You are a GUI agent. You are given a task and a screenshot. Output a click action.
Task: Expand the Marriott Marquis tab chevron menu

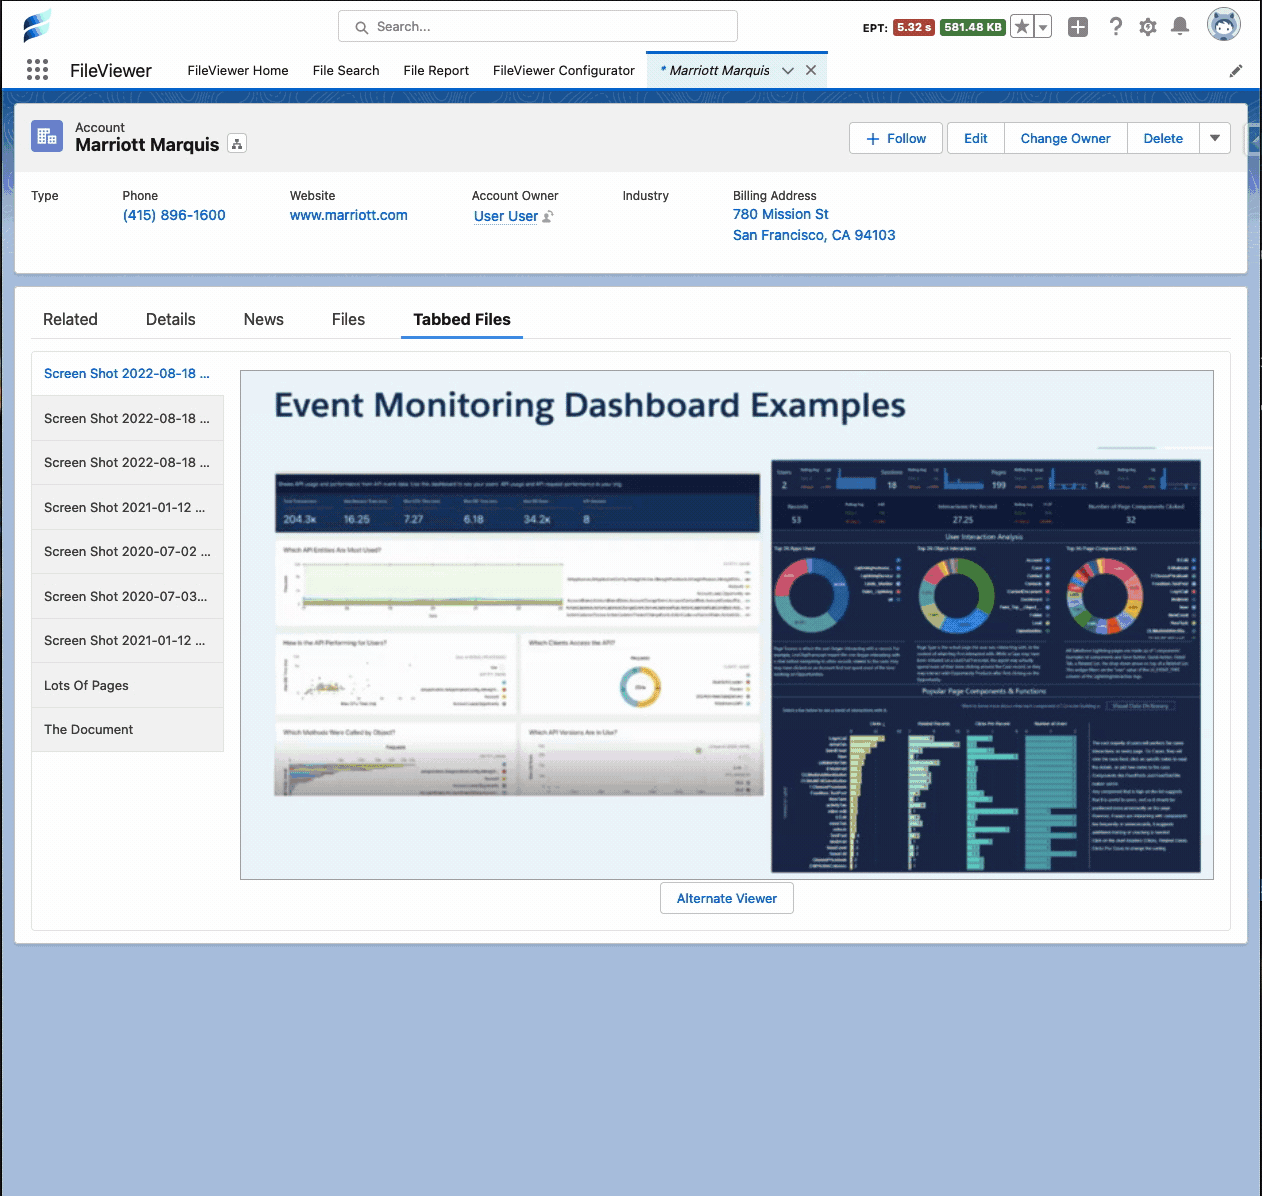788,70
